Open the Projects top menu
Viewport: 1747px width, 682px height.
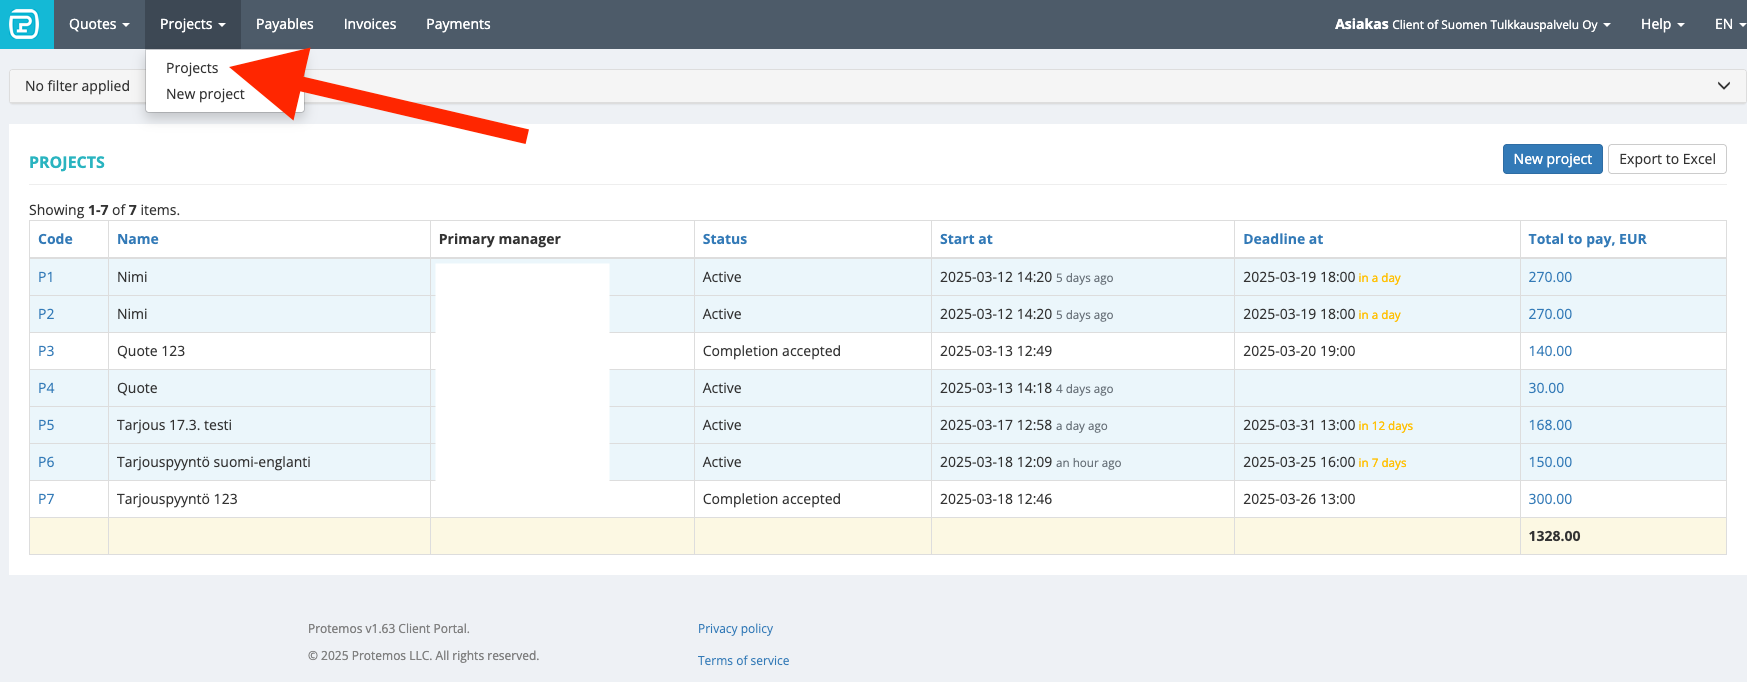pyautogui.click(x=193, y=24)
